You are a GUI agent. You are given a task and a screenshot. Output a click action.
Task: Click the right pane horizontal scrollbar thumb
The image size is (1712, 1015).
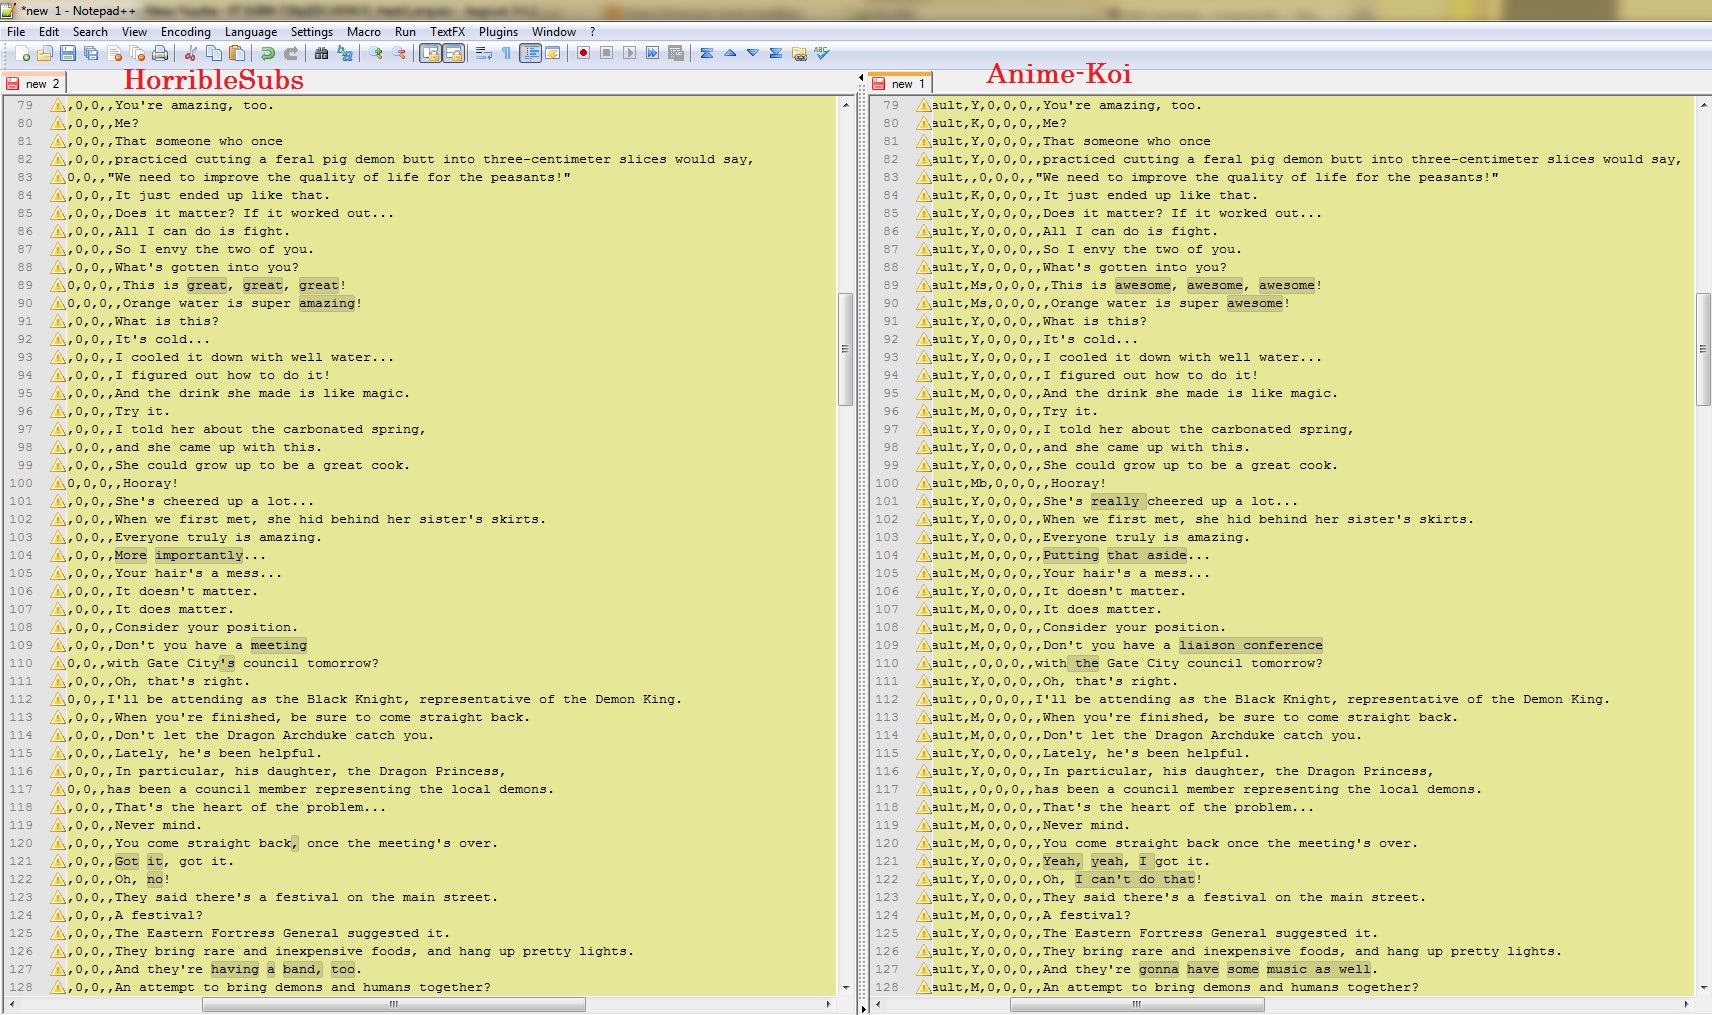[1137, 1004]
